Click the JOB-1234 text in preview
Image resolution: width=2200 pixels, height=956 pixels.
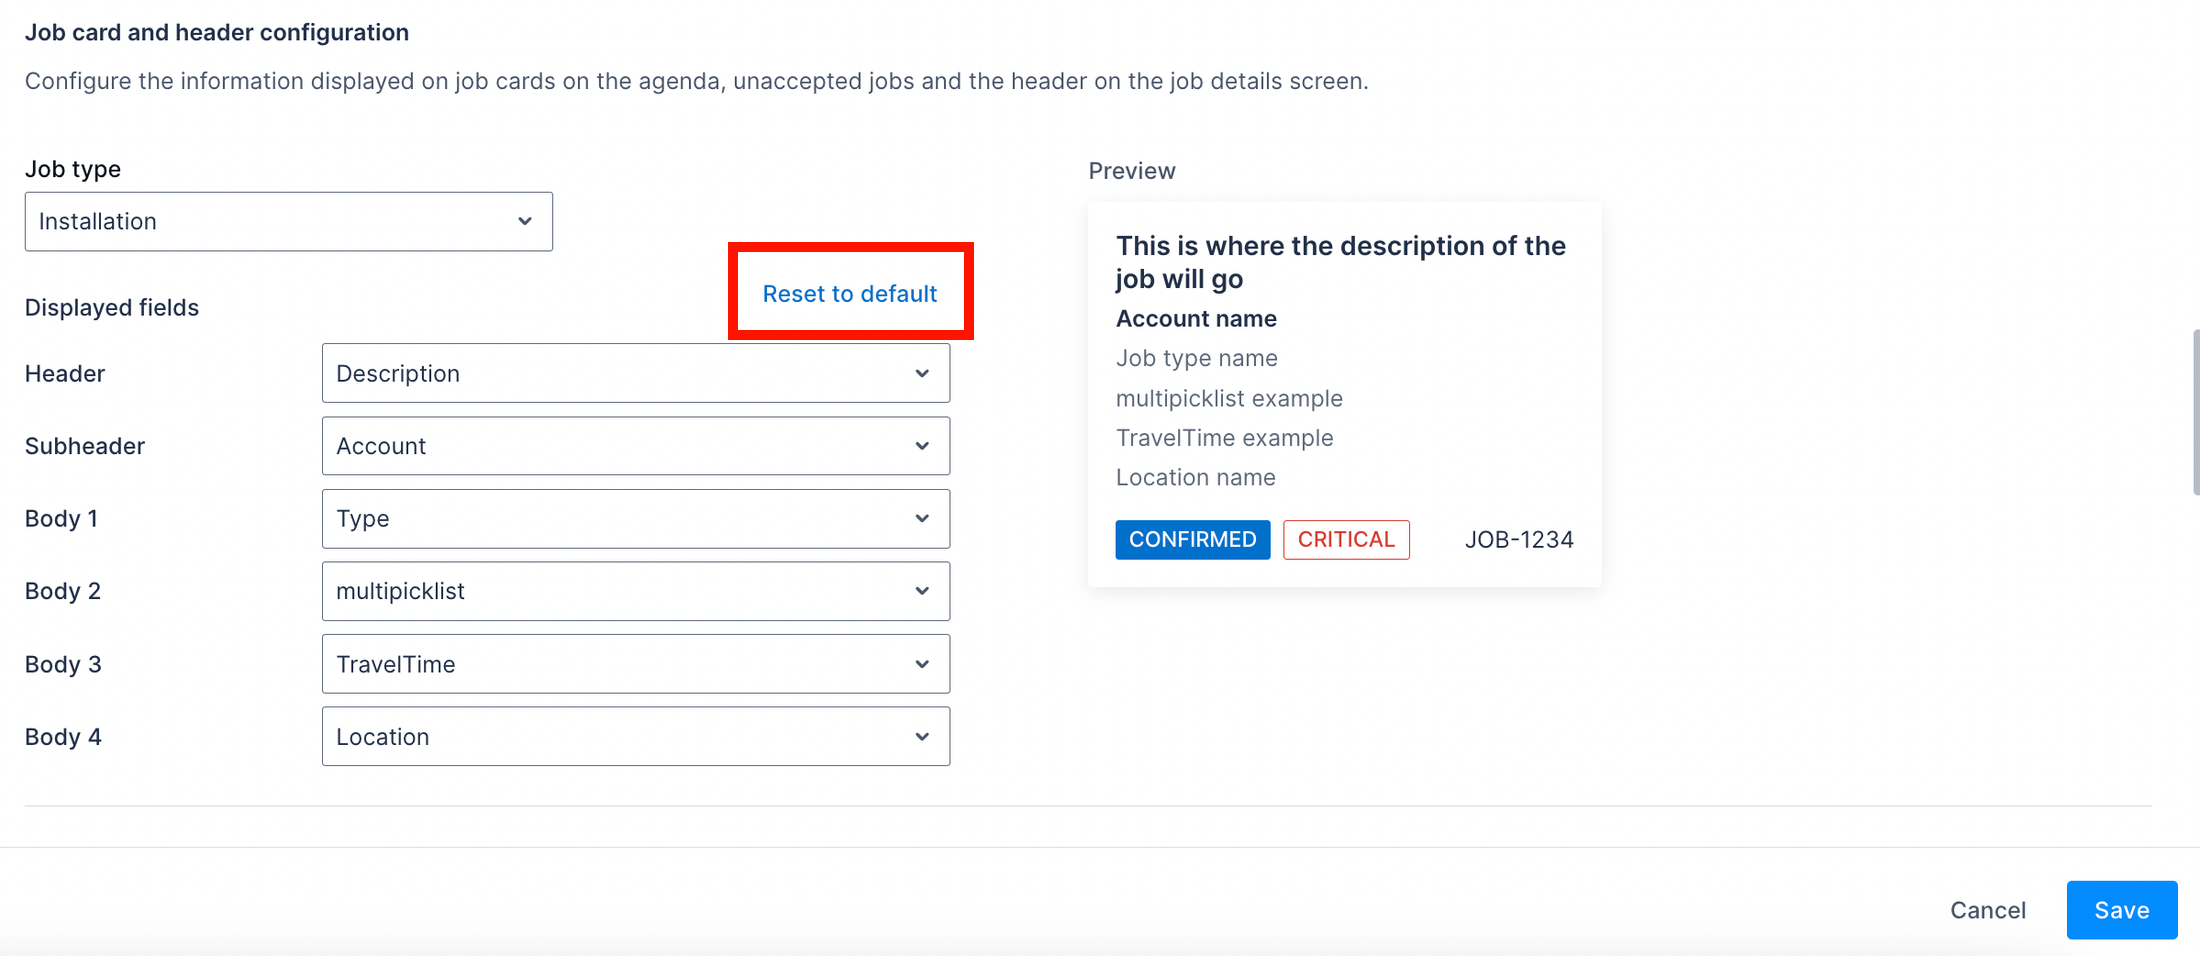coord(1519,540)
